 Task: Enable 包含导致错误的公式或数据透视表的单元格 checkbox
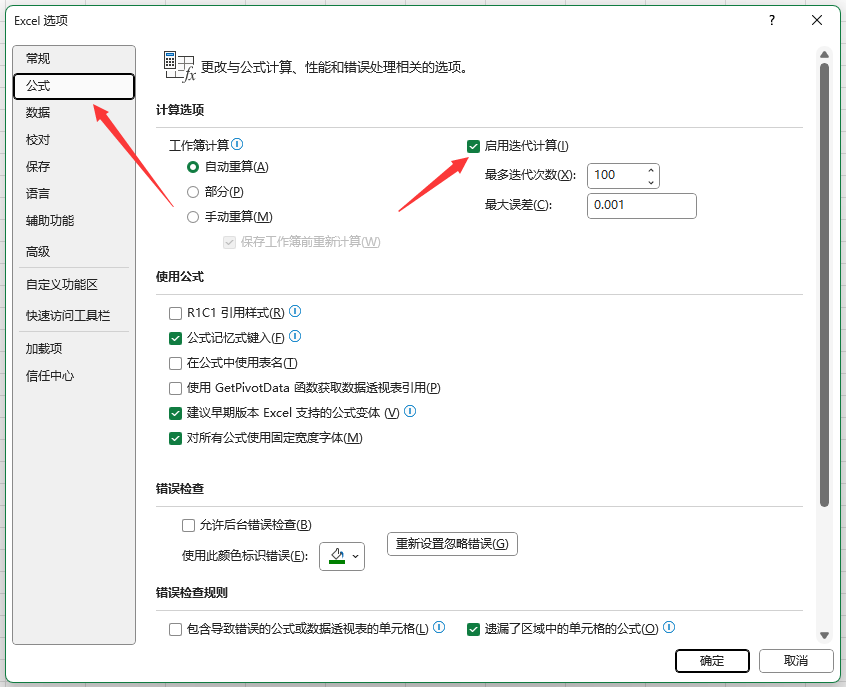coord(175,629)
